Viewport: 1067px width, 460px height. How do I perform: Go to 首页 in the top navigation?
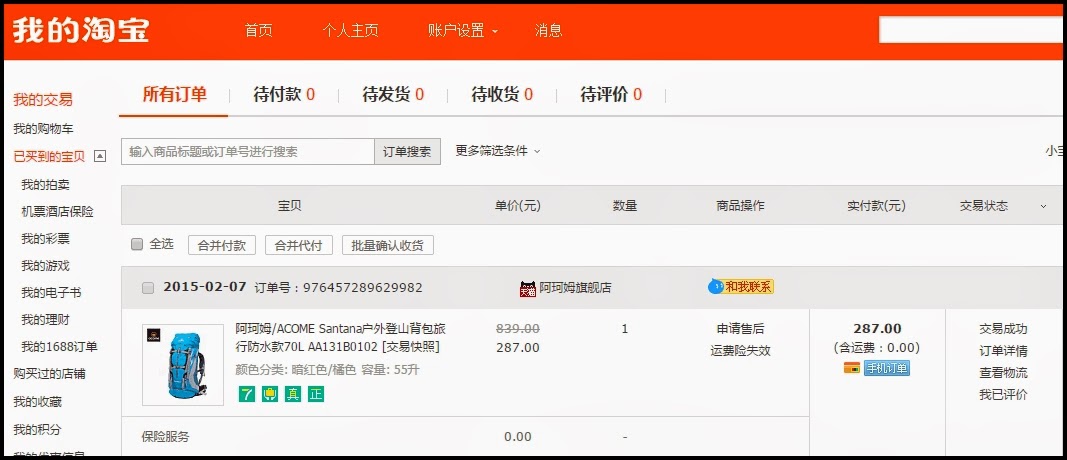(x=259, y=31)
